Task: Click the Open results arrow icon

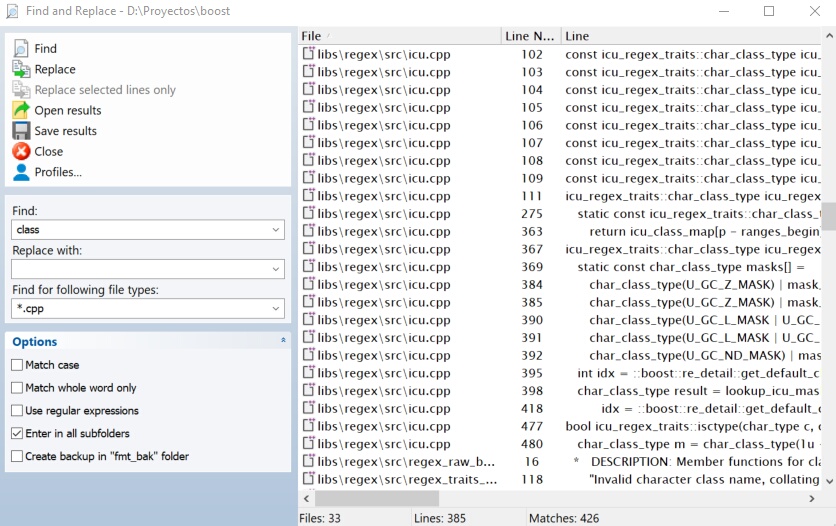Action: [21, 110]
